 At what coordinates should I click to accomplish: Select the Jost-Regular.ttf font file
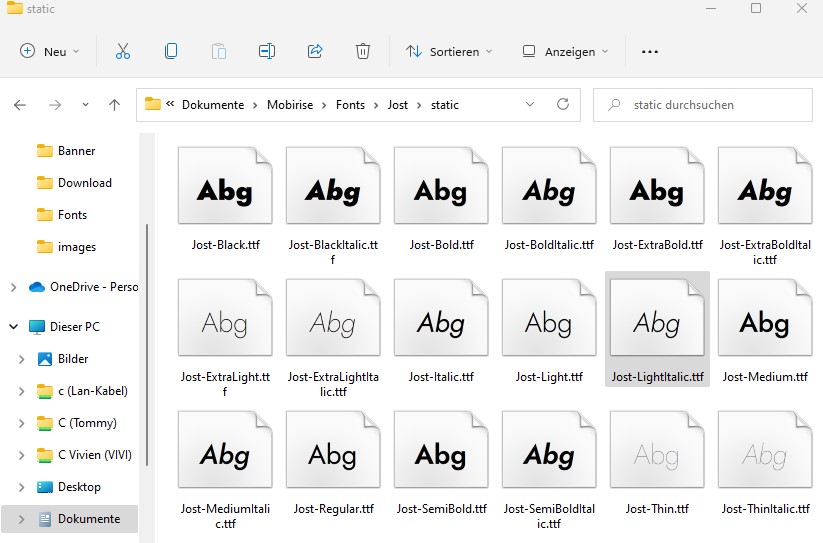tap(333, 464)
